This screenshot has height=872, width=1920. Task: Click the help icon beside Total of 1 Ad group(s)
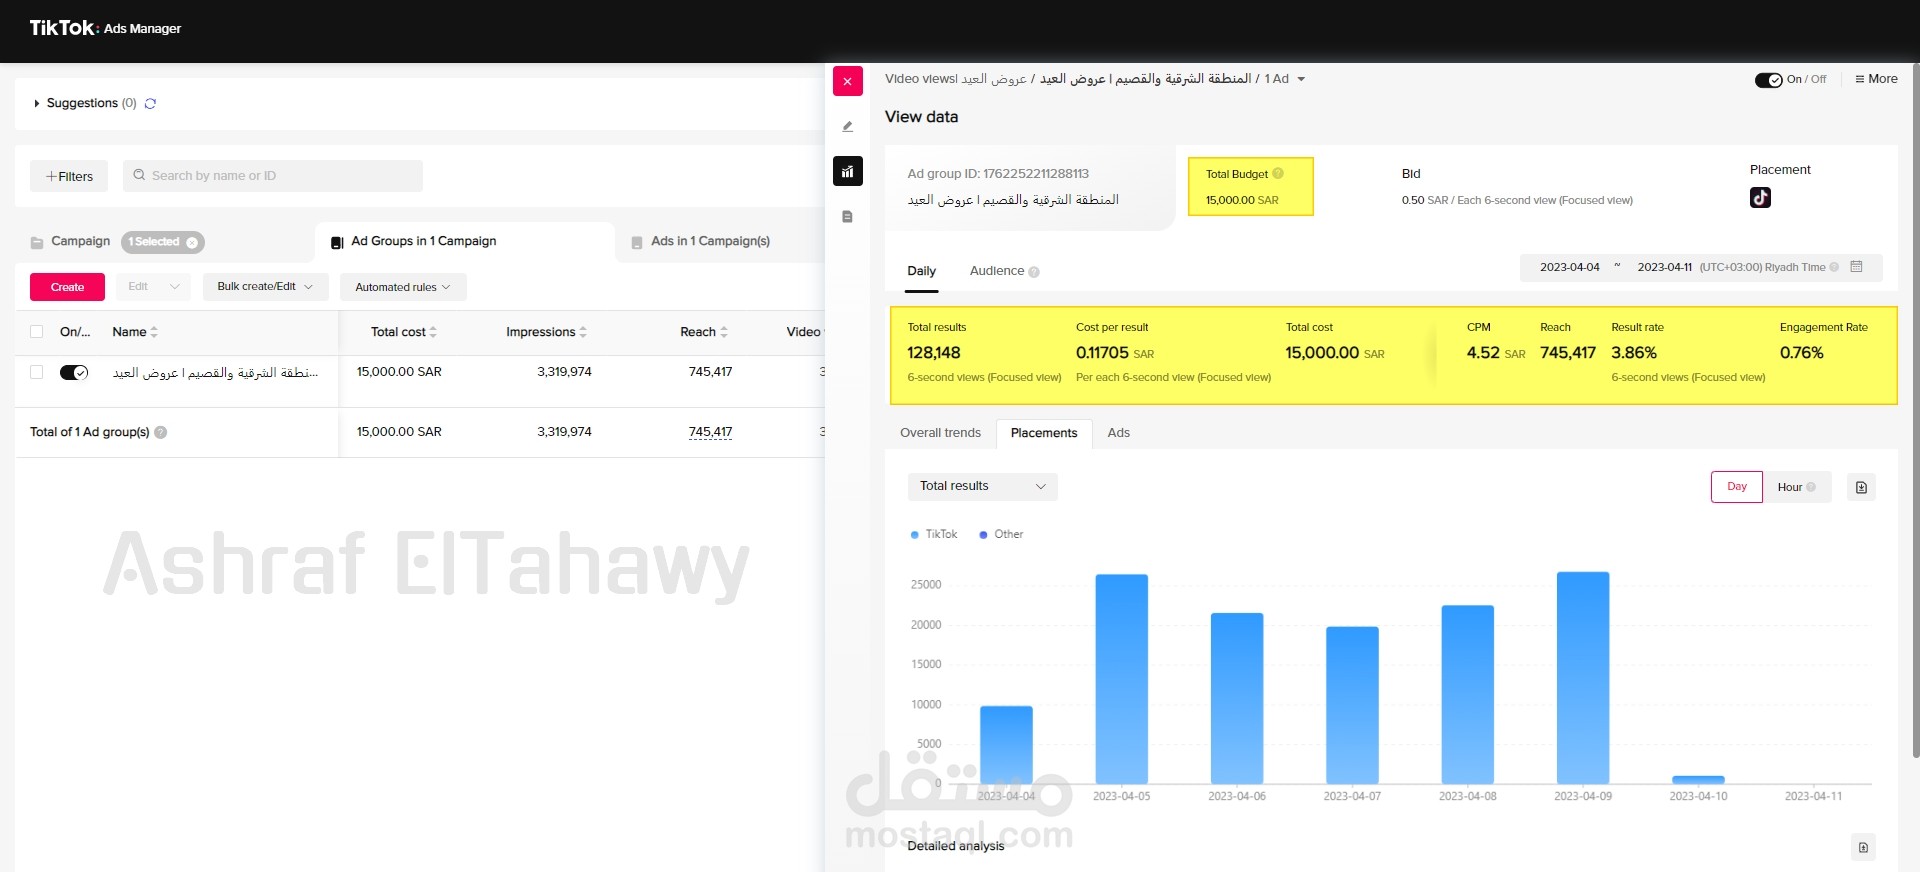click(x=161, y=432)
